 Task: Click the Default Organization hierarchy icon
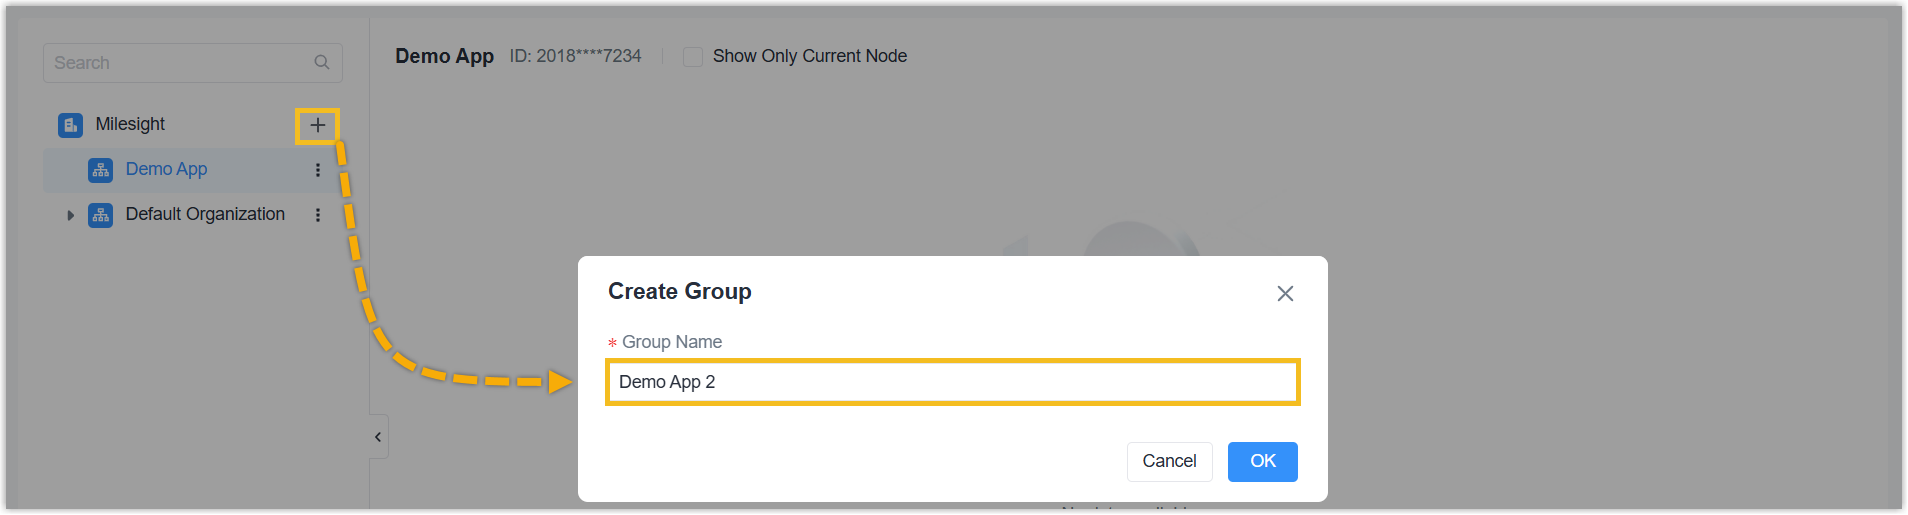(x=100, y=215)
